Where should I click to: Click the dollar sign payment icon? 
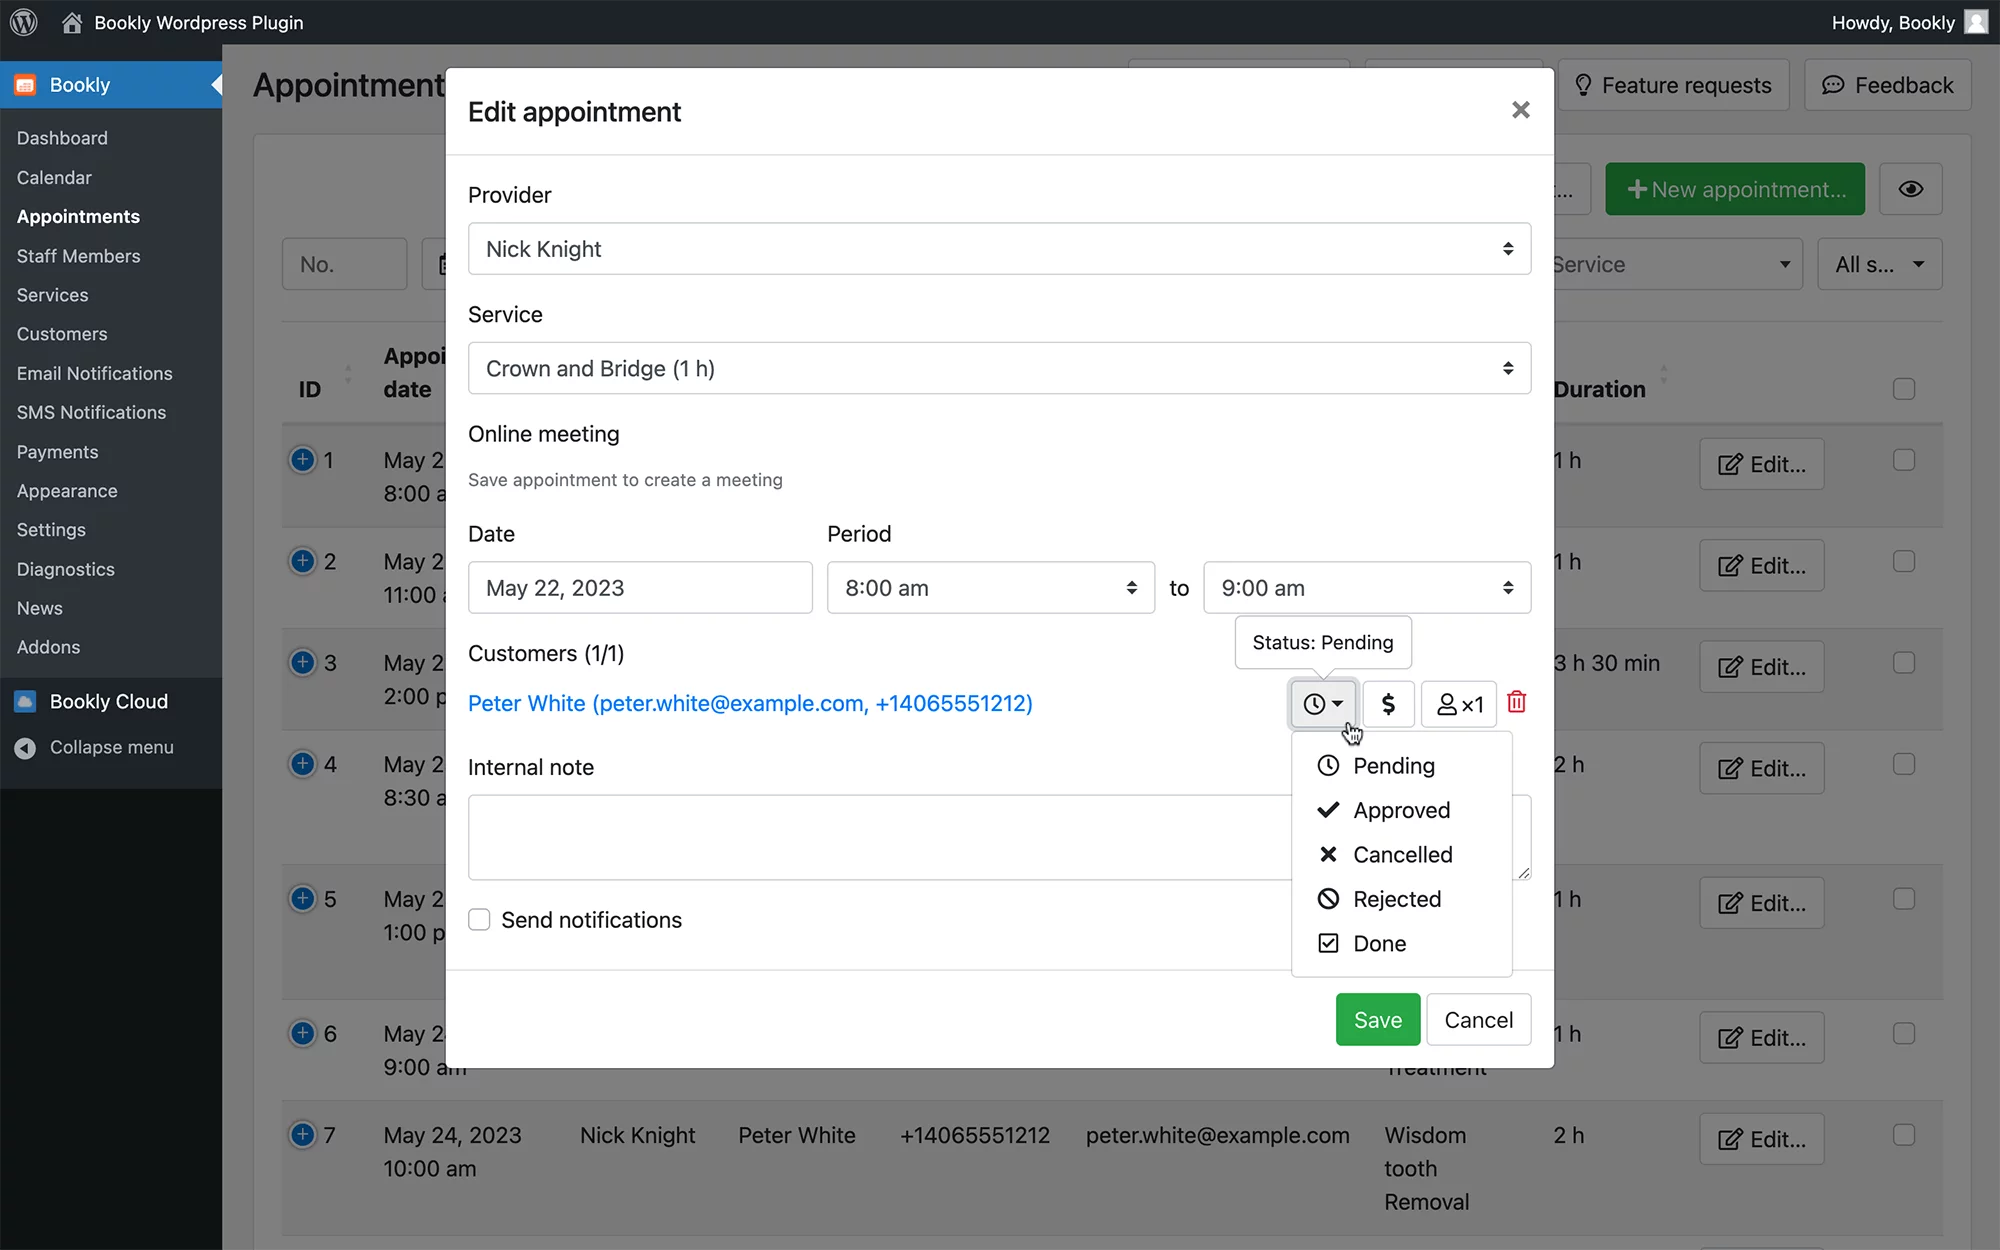pos(1388,704)
